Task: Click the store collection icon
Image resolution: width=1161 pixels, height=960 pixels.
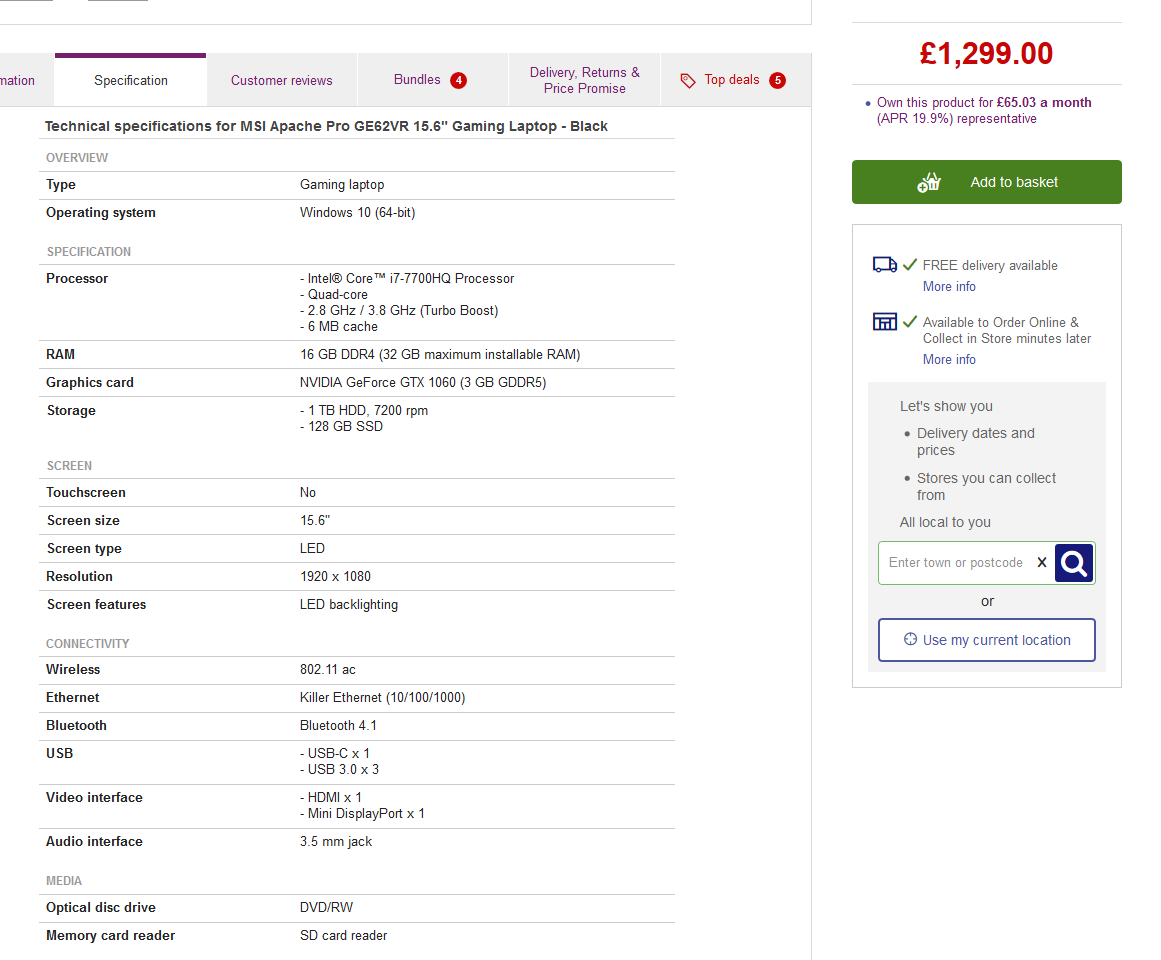Action: (885, 321)
